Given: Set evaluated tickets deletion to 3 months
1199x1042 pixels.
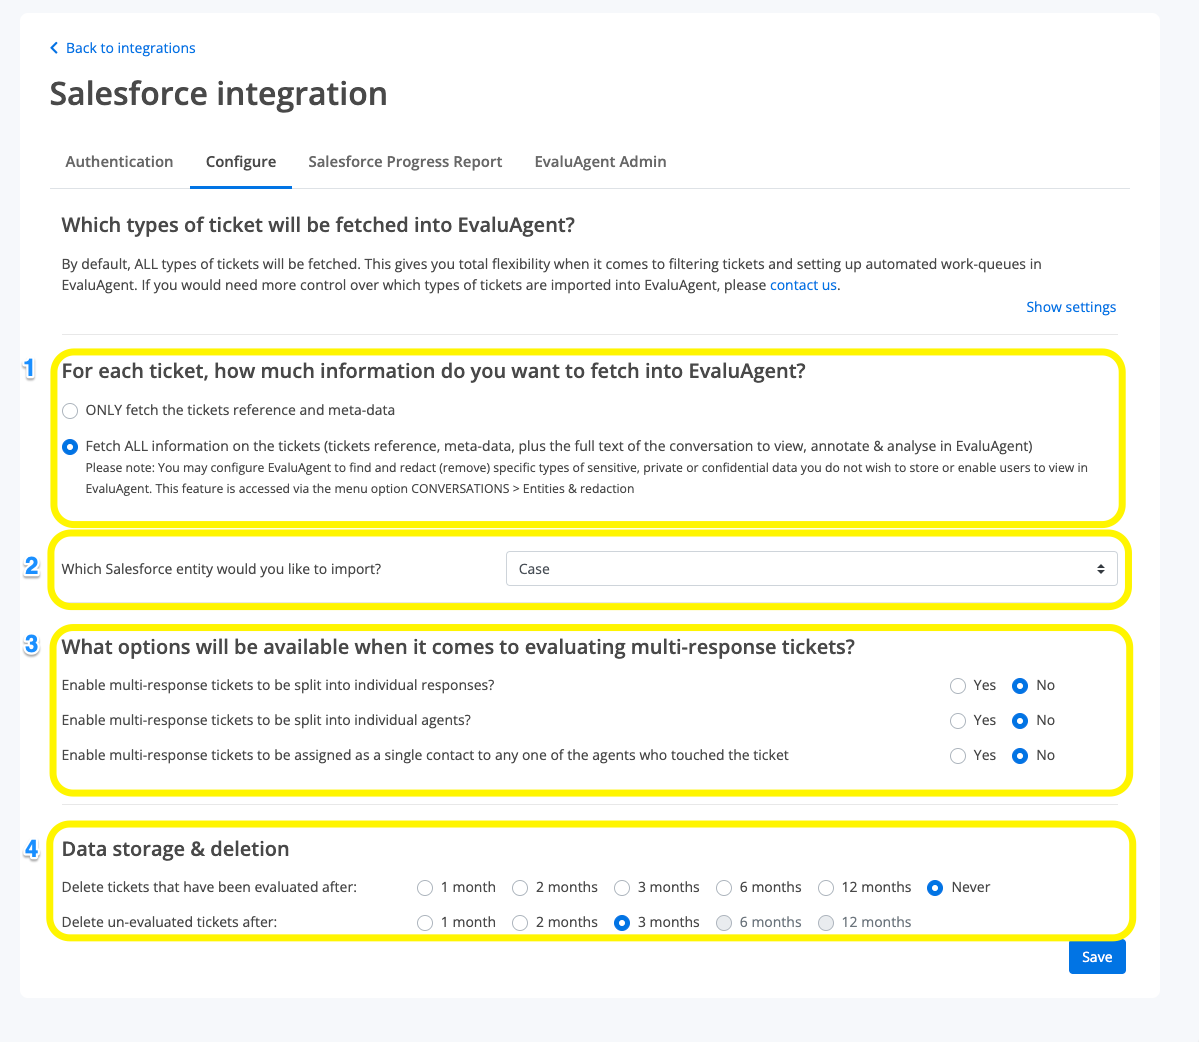Looking at the screenshot, I should [x=622, y=888].
